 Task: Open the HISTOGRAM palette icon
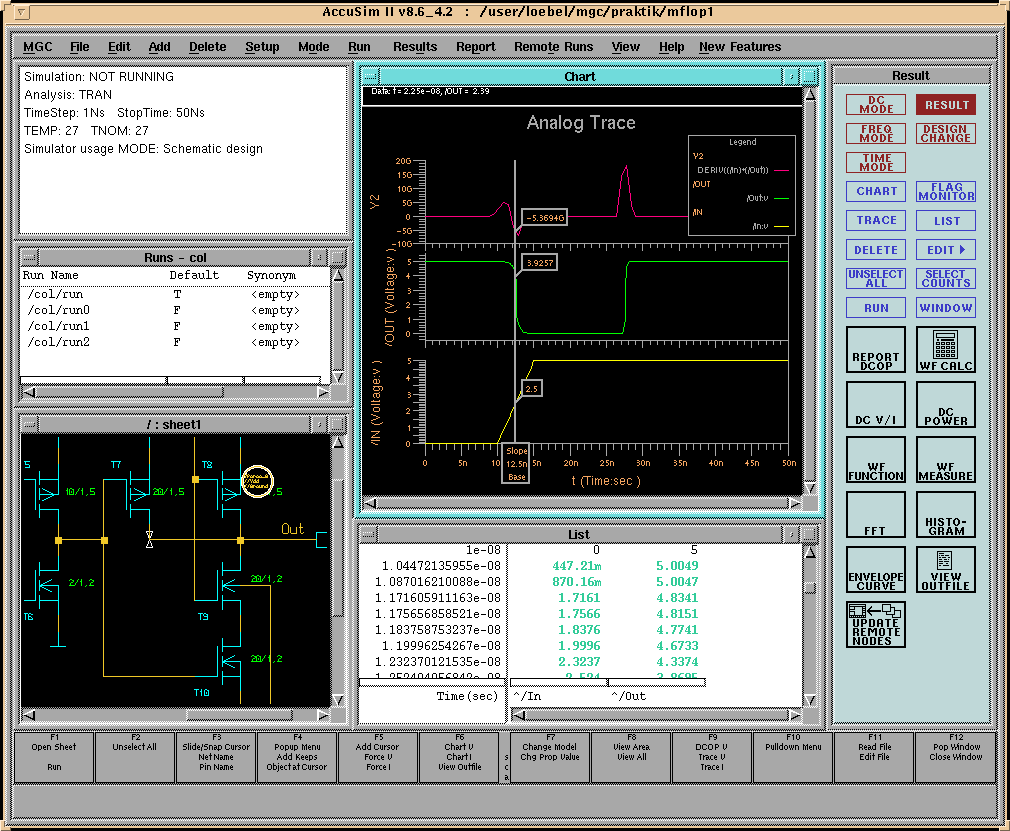pyautogui.click(x=945, y=515)
